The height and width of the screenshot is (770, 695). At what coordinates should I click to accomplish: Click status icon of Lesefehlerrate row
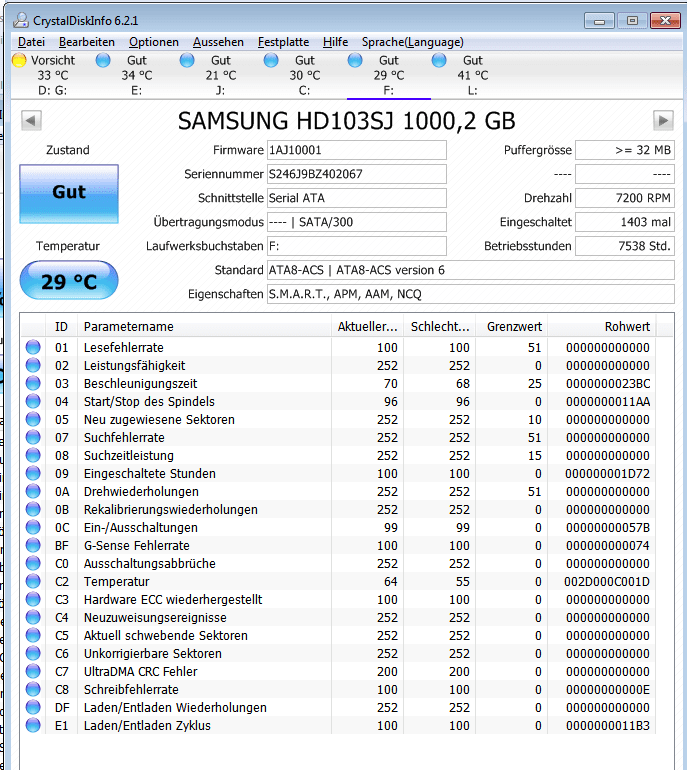coord(33,347)
